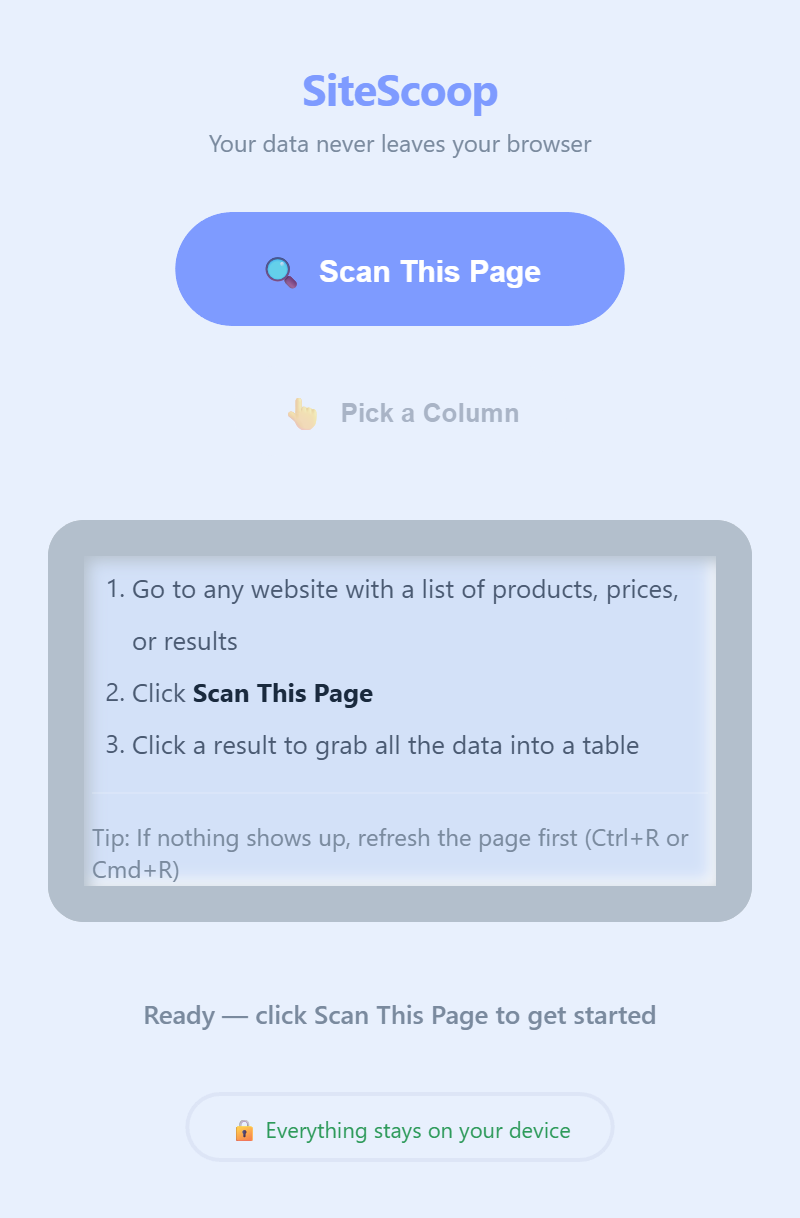Start scanning with Scan This Page button
Screen dimensions: 800x1218
point(400,269)
